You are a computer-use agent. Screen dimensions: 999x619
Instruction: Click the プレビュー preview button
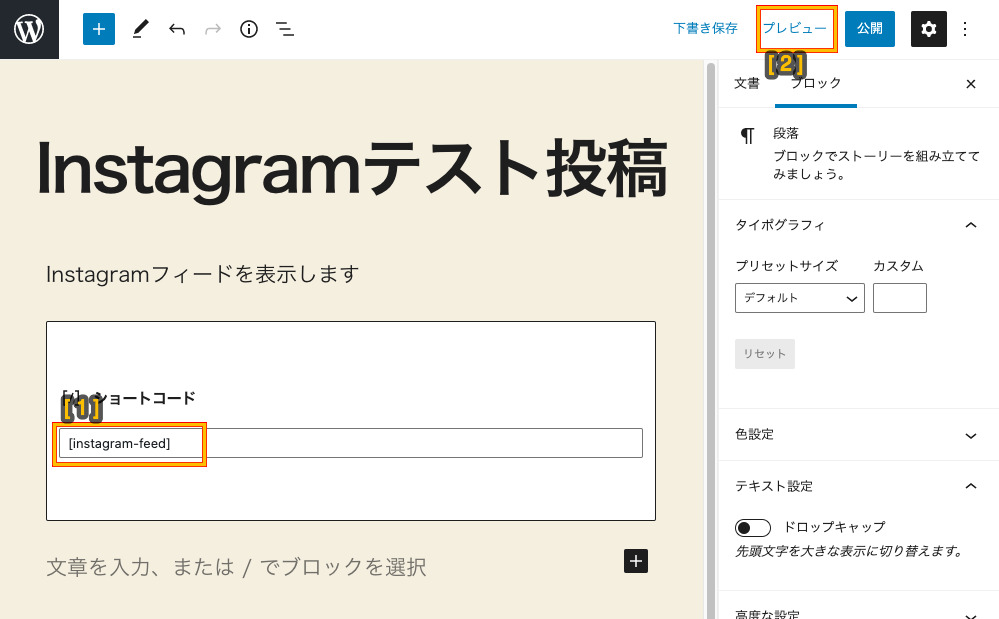[x=794, y=29]
